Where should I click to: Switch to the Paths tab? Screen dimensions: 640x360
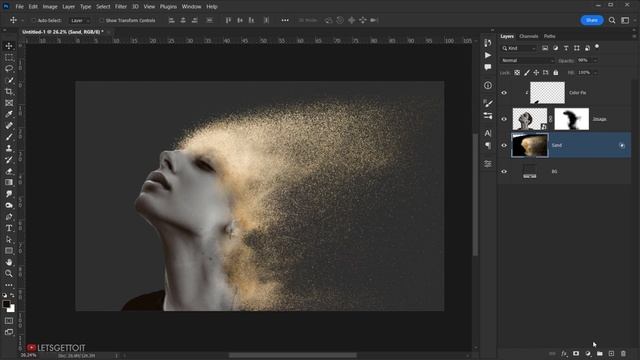549,36
